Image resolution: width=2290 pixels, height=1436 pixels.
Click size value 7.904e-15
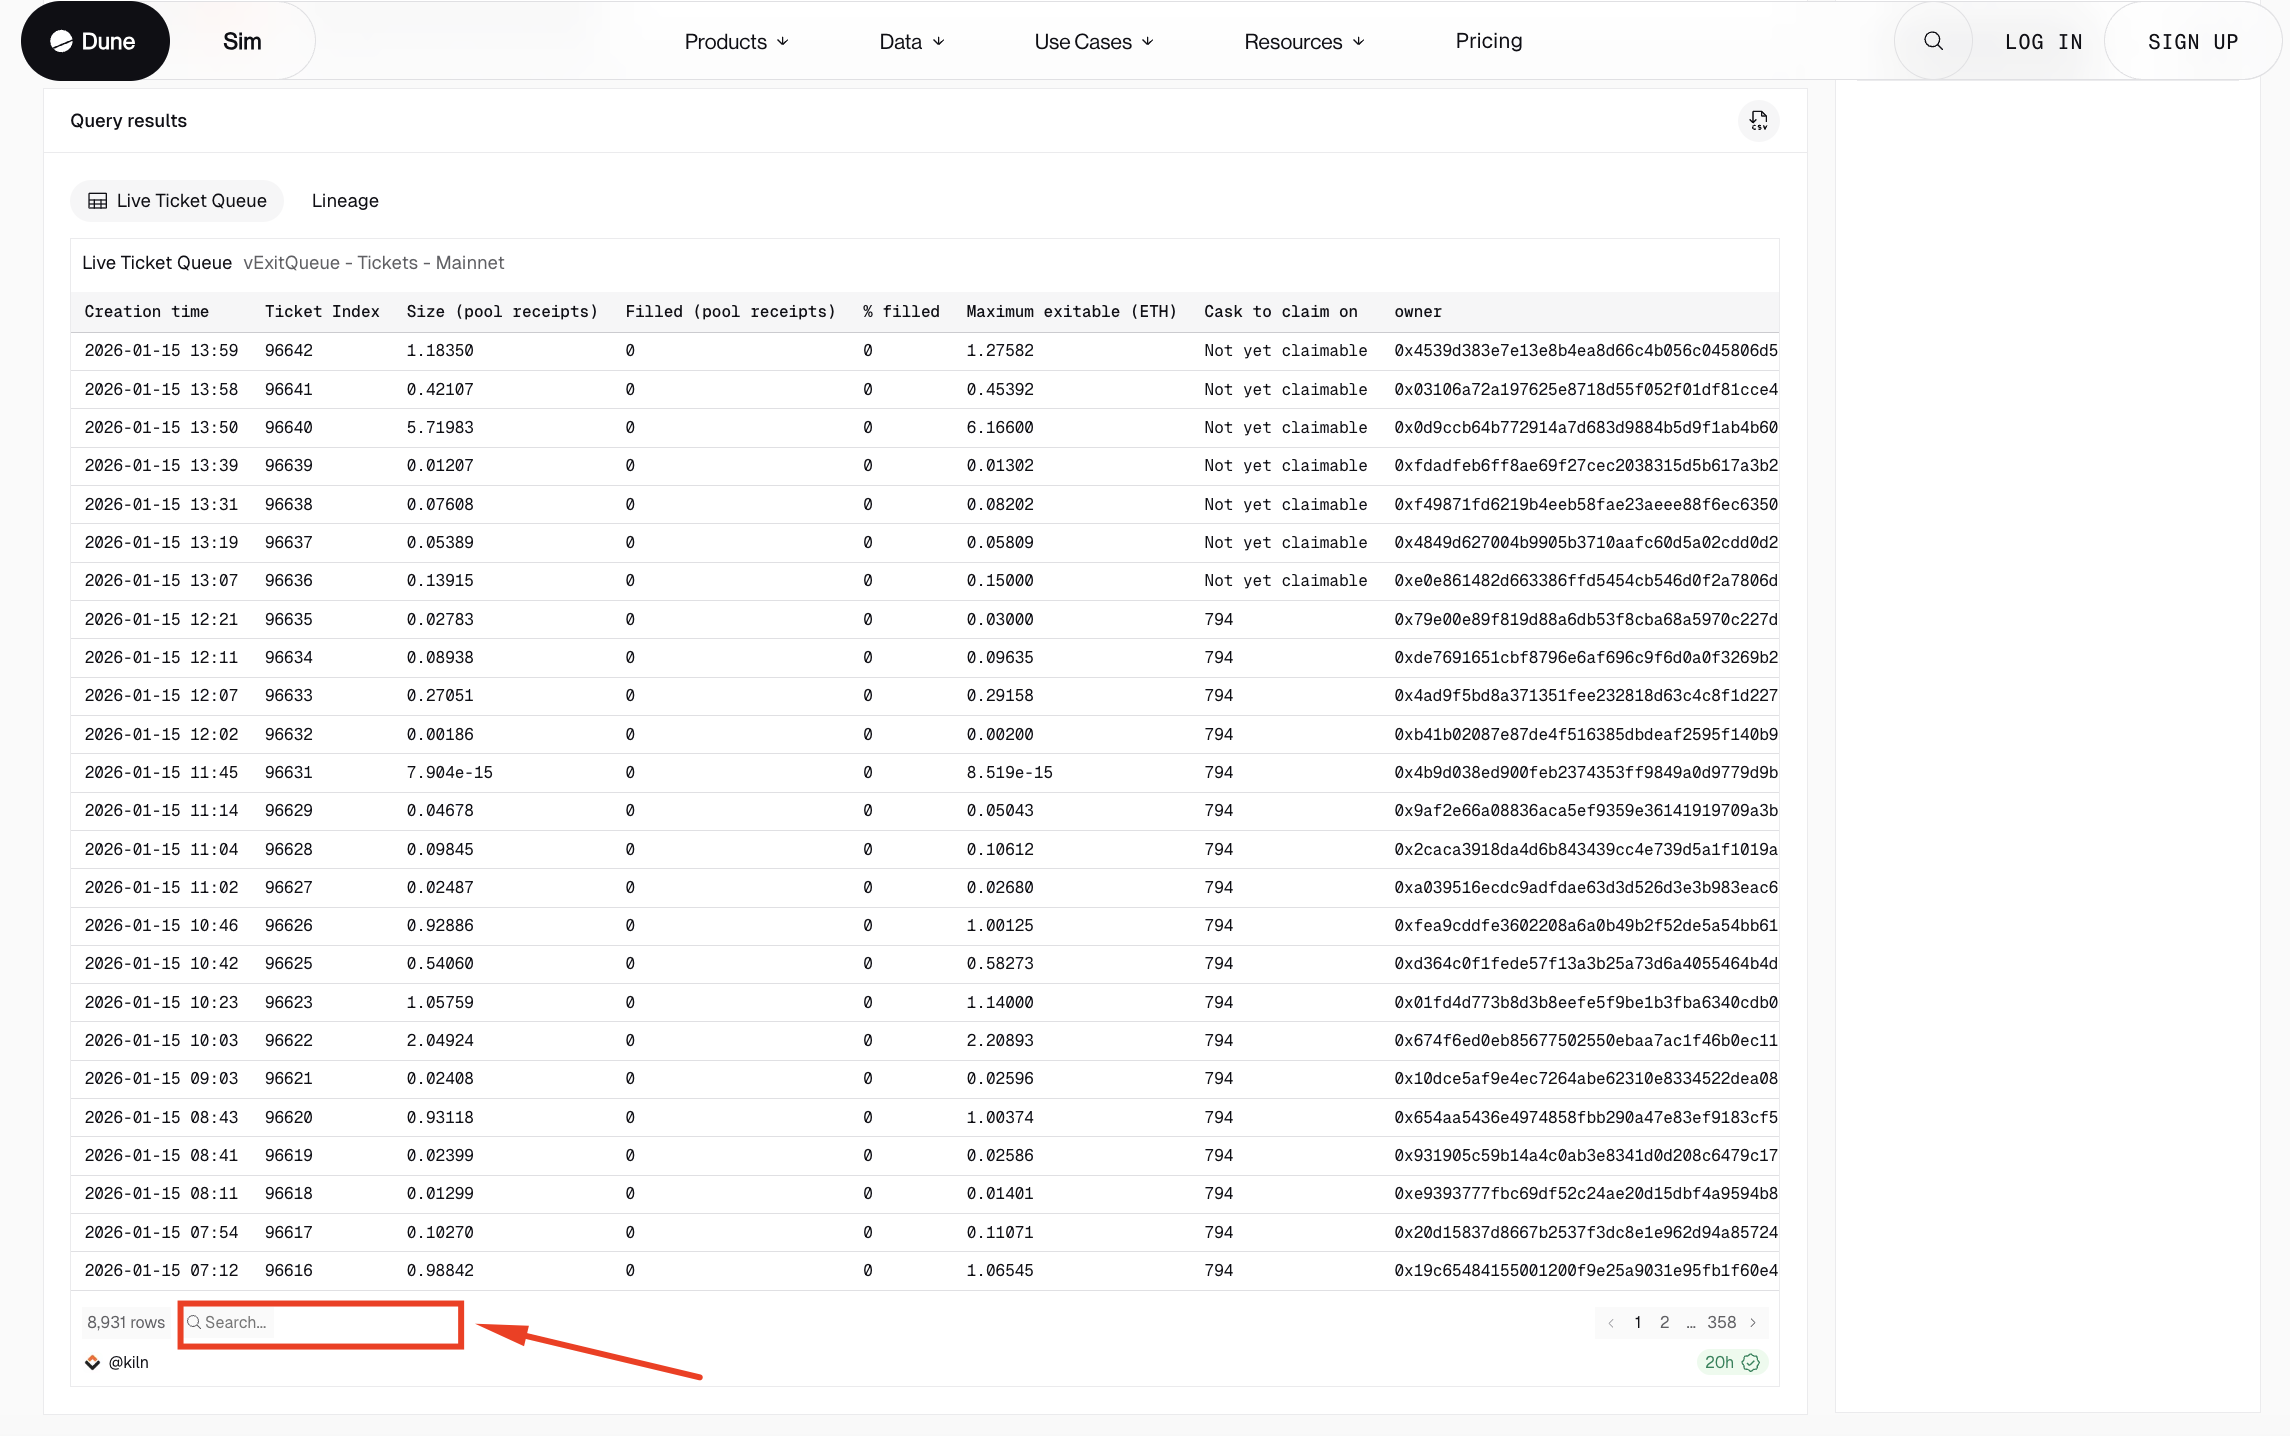coord(449,773)
